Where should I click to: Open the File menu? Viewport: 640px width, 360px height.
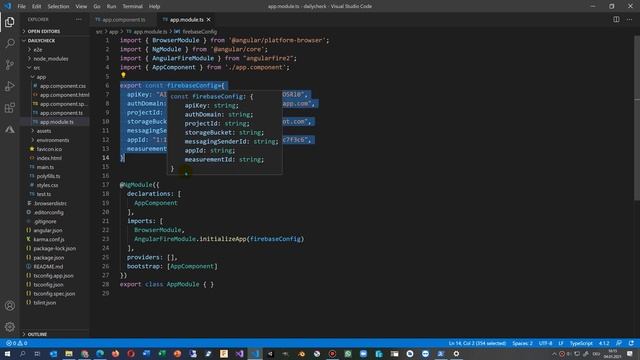[x=22, y=6]
